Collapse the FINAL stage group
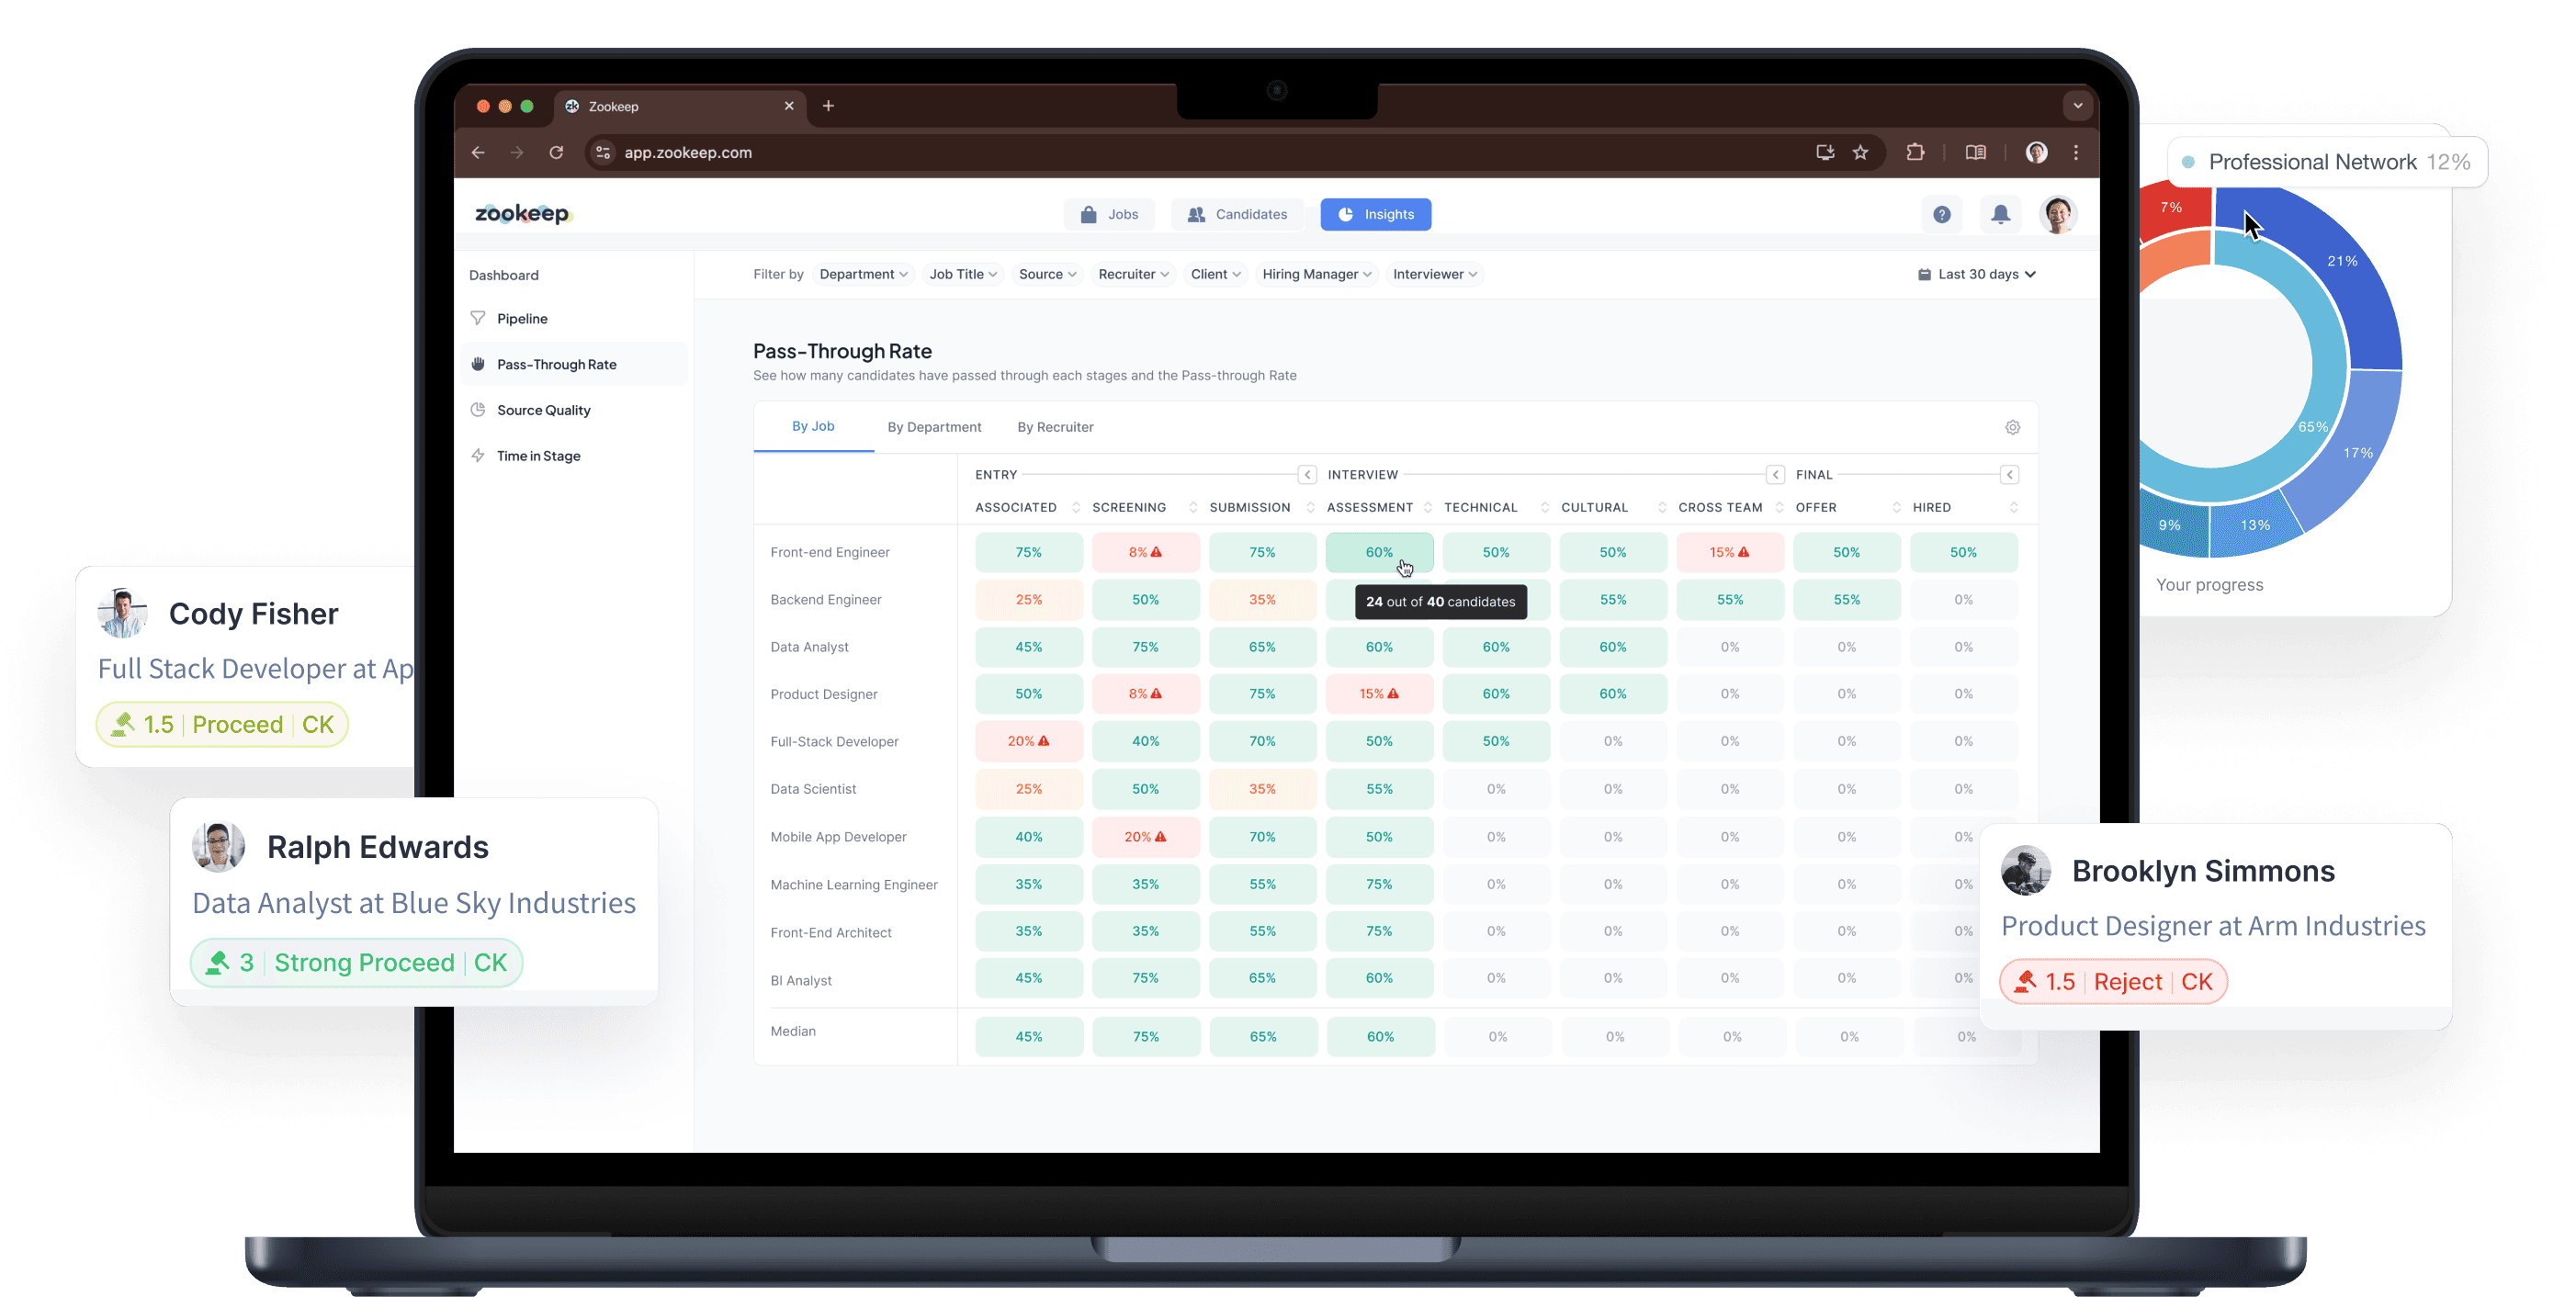Image resolution: width=2576 pixels, height=1297 pixels. 2009,474
